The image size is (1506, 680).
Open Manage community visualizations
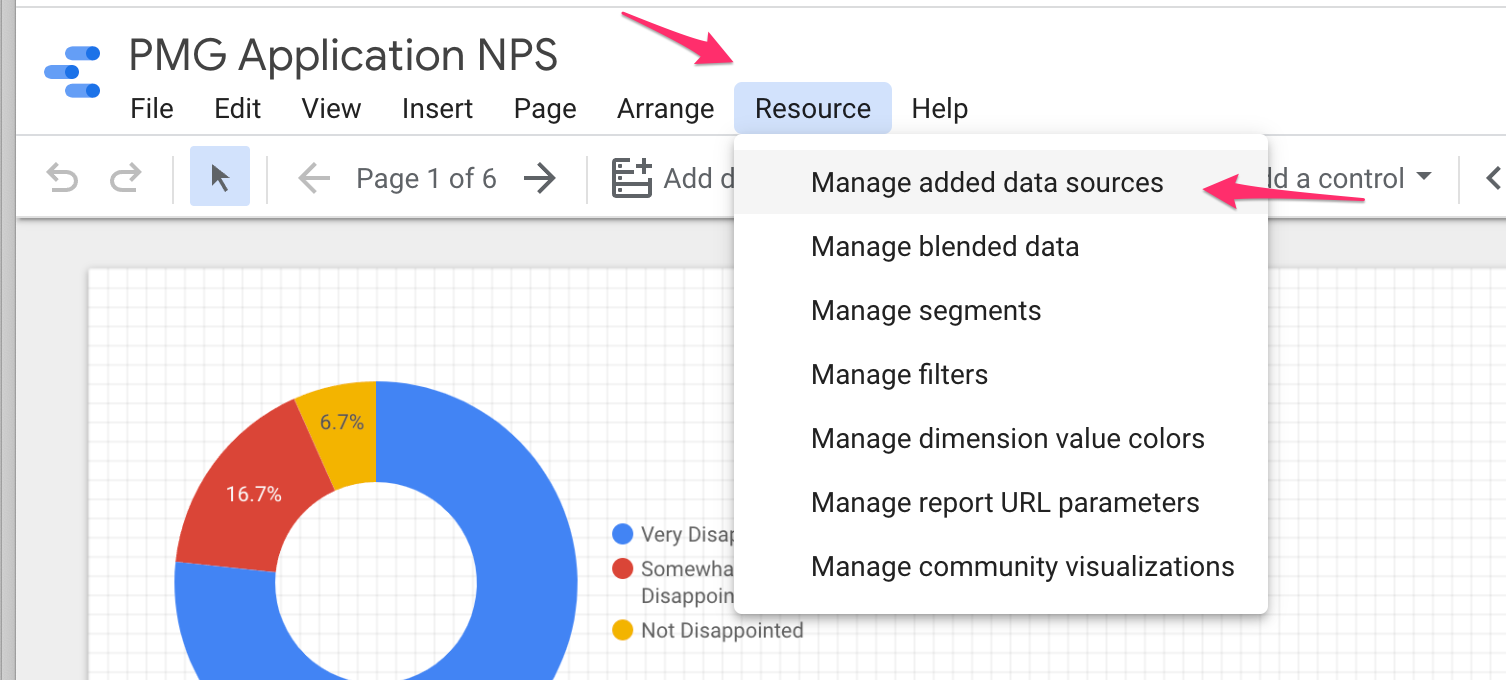[x=1022, y=567]
